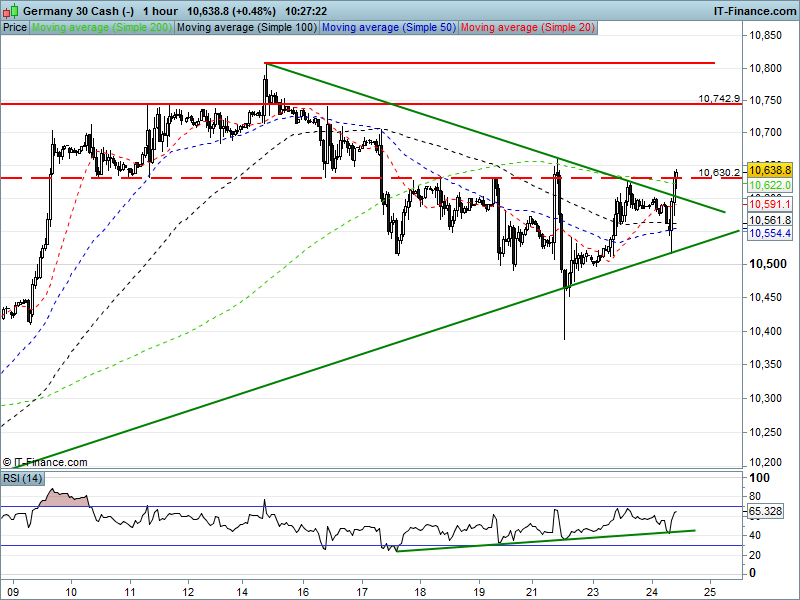Click the date label 19 on the time axis
Image resolution: width=800 pixels, height=600 pixels.
coord(479,592)
